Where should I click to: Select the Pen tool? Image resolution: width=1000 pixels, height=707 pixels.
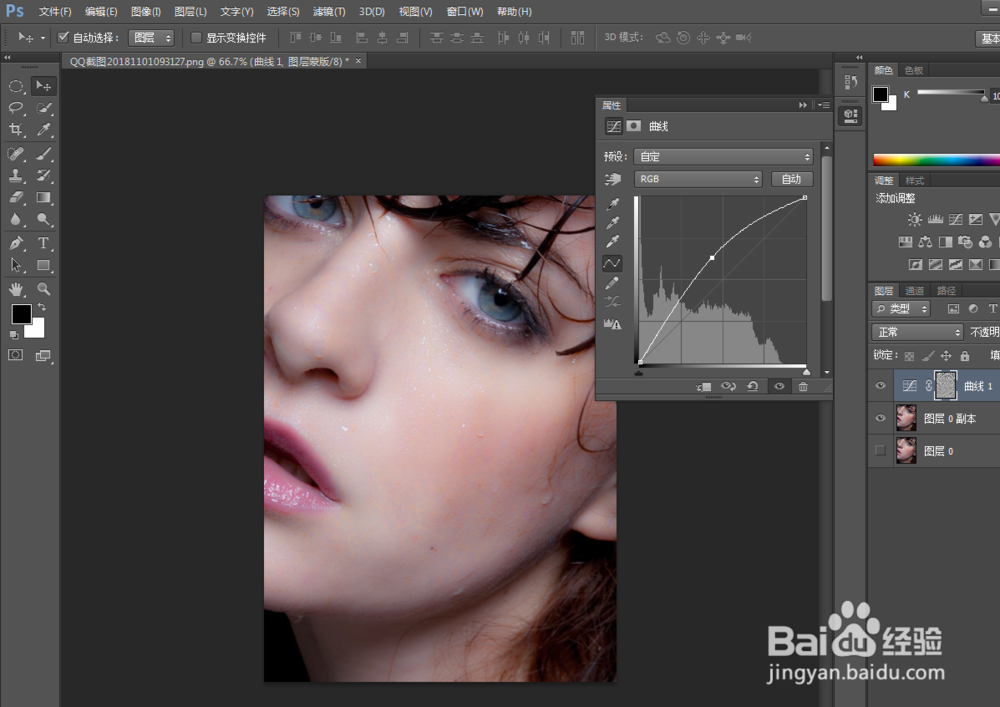16,243
